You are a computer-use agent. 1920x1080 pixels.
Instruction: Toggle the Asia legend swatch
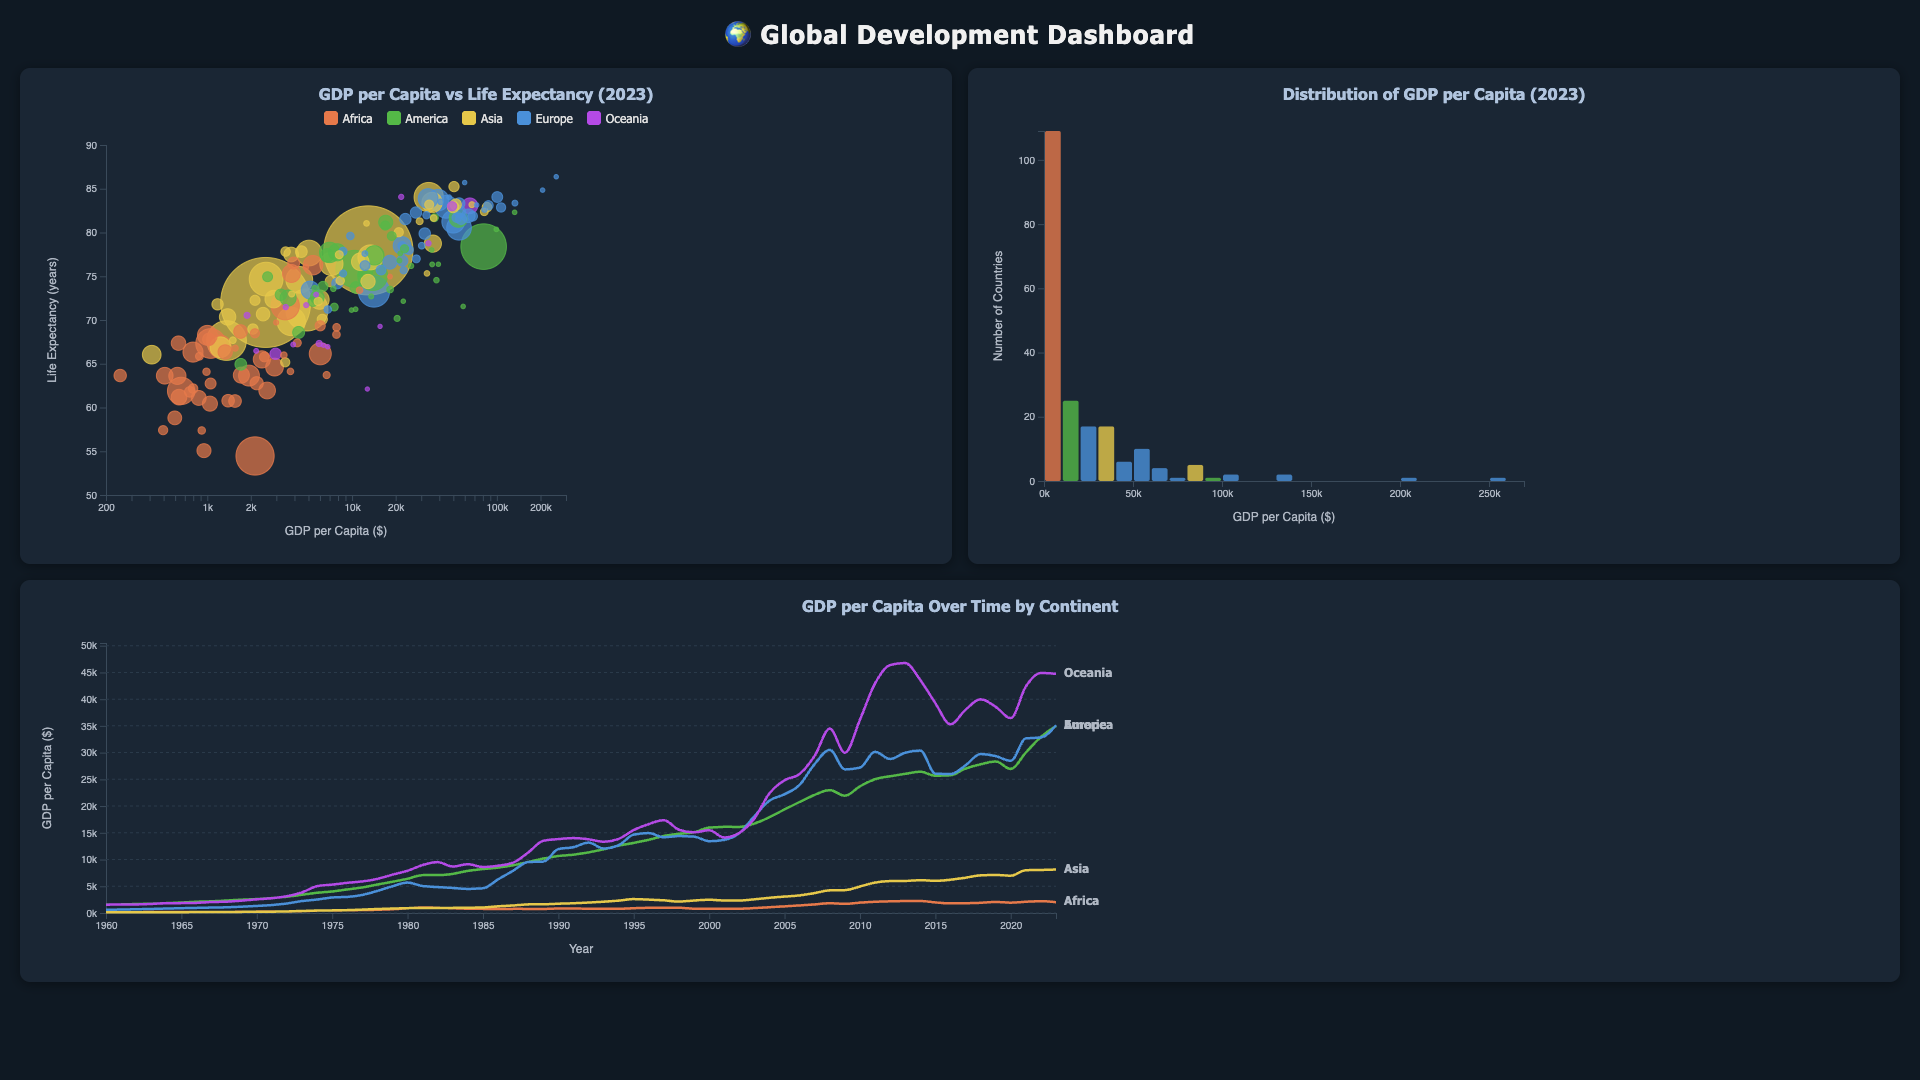point(469,119)
